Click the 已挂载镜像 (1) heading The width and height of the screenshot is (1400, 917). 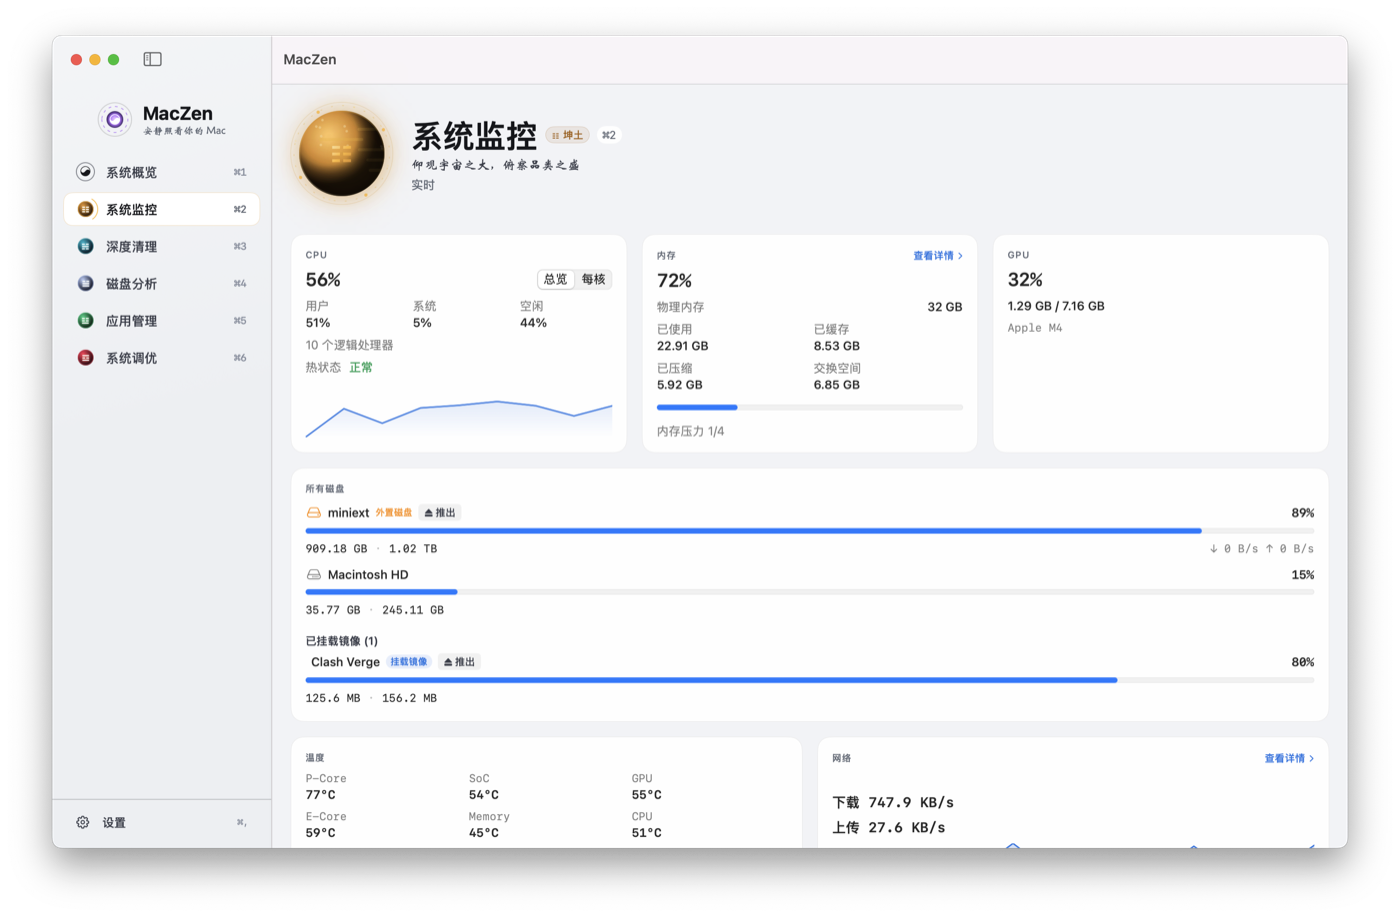342,641
